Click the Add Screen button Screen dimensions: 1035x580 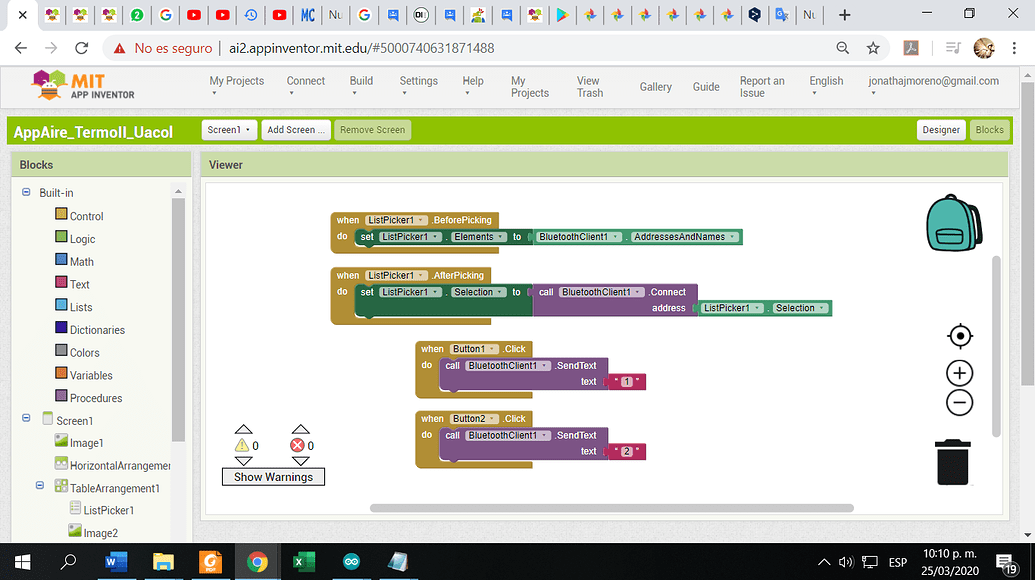coord(295,130)
